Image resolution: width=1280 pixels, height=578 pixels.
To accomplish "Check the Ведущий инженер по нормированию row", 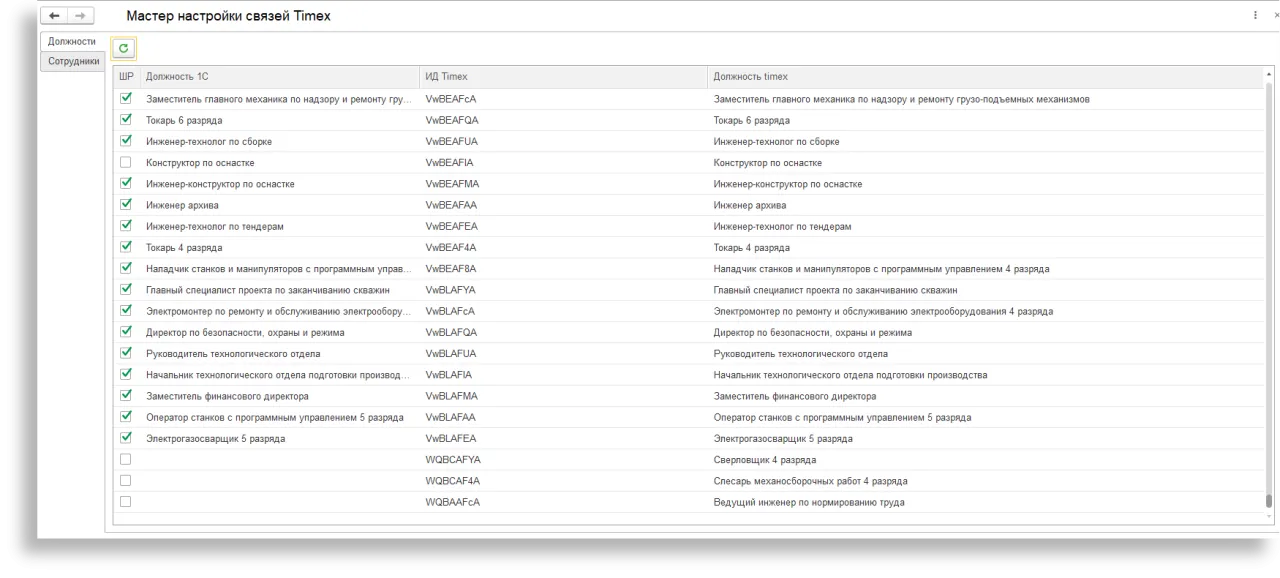I will (126, 502).
